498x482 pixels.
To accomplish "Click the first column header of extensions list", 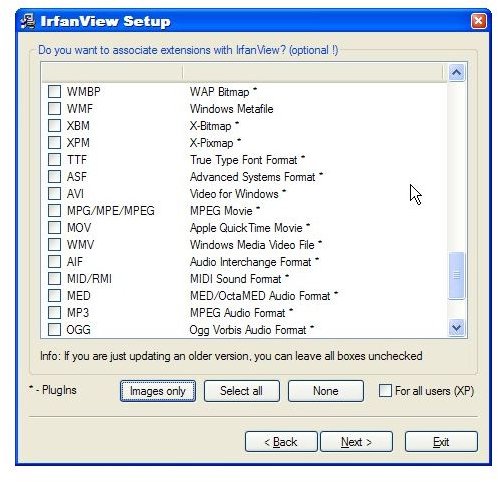I will (112, 72).
